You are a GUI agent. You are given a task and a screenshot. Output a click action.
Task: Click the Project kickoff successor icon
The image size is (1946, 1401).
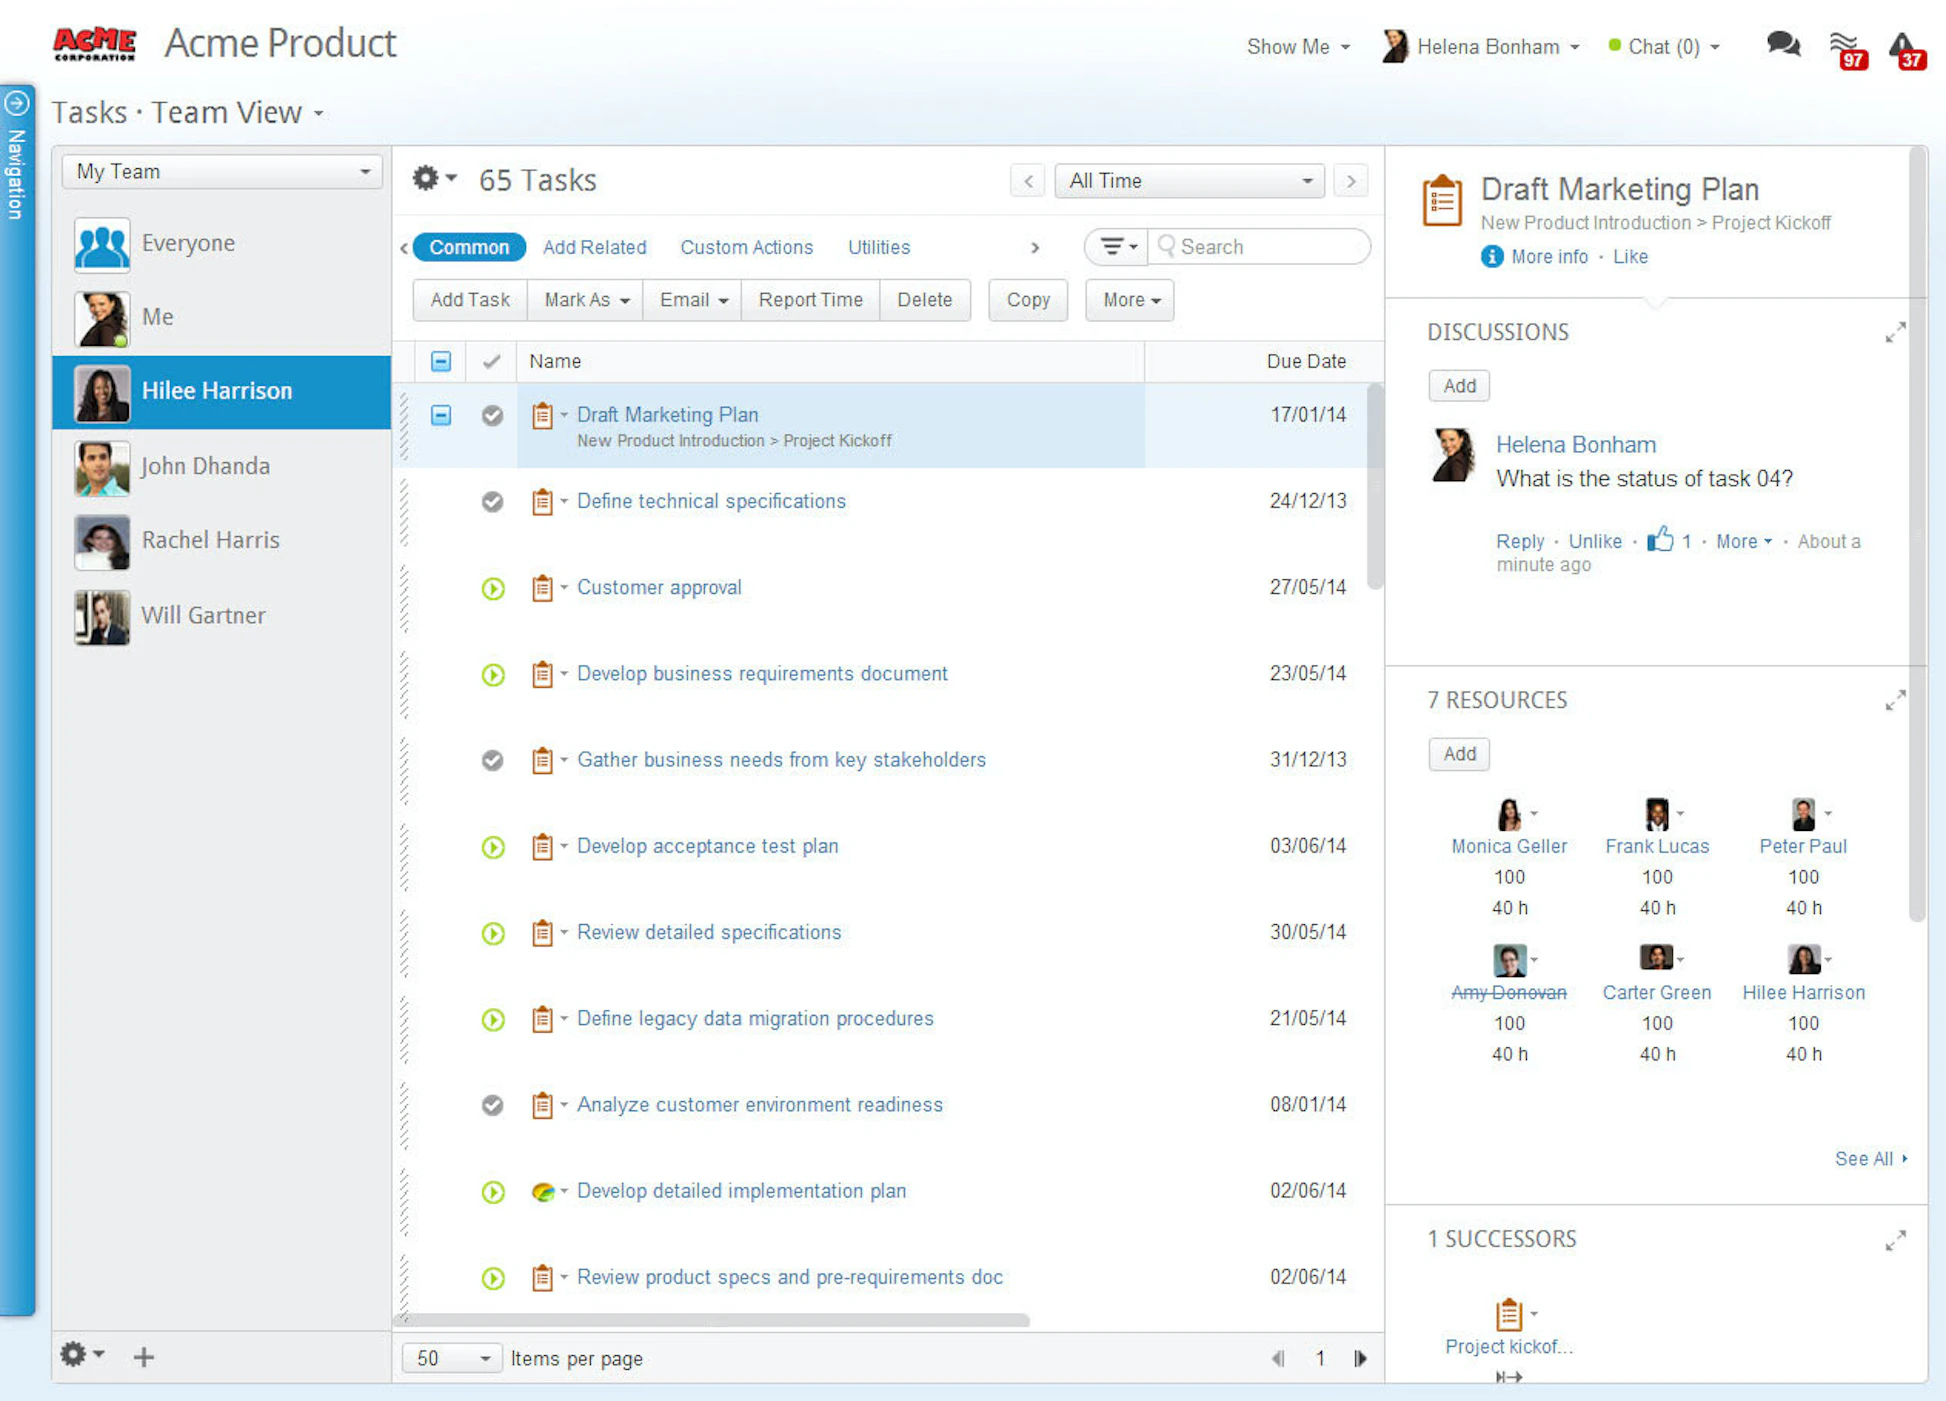point(1509,1313)
